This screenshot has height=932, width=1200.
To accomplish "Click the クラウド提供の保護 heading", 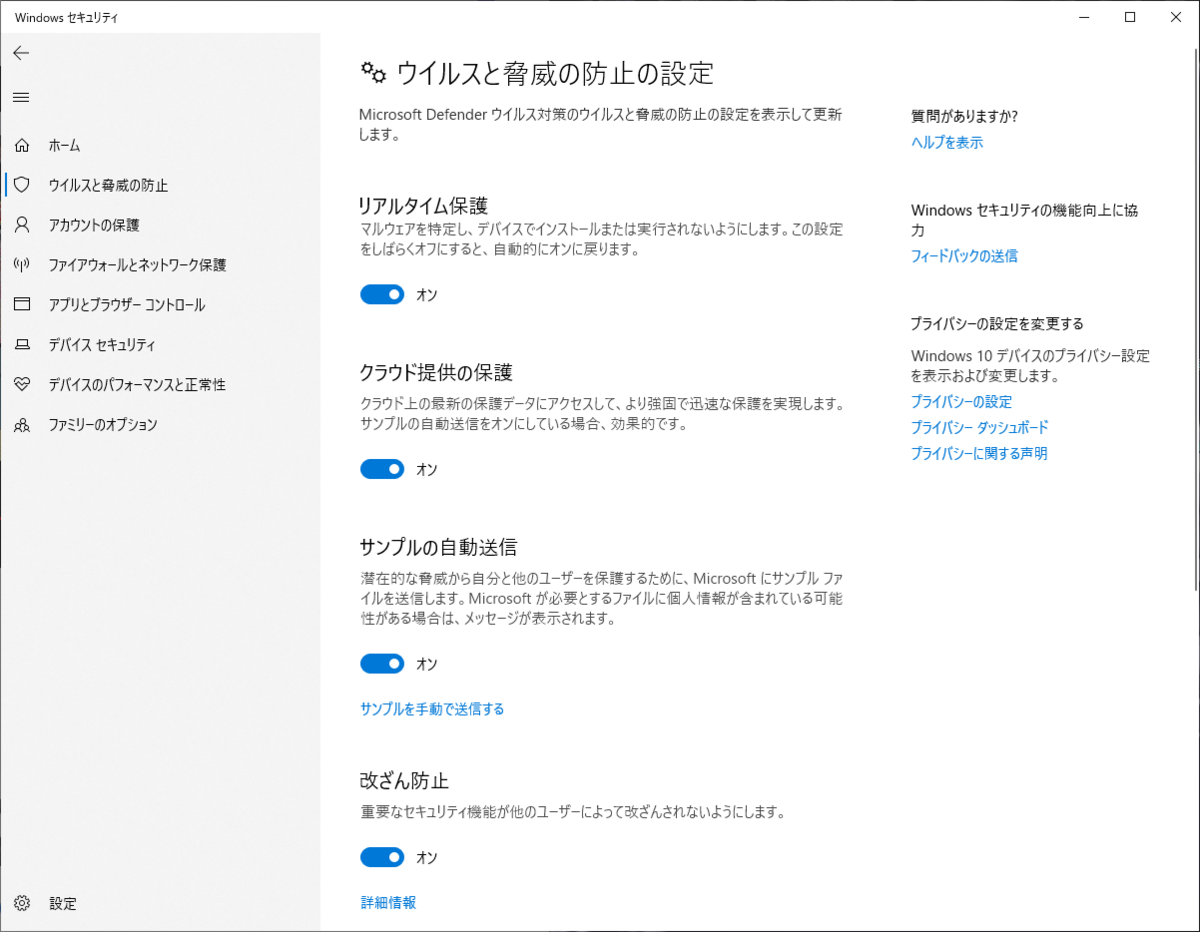I will pyautogui.click(x=436, y=373).
